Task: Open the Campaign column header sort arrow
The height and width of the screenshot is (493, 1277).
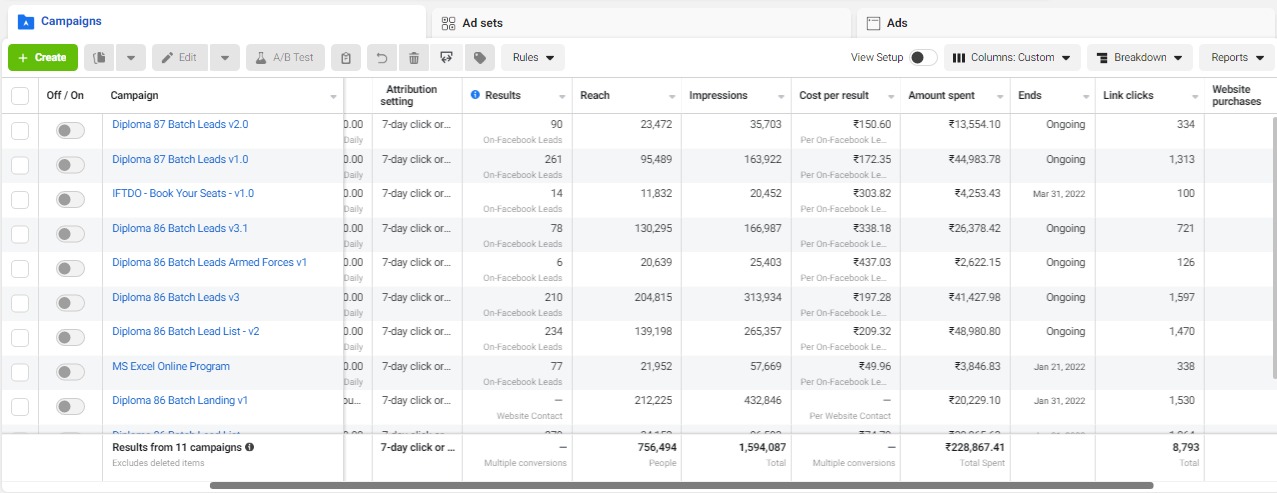Action: [x=333, y=97]
